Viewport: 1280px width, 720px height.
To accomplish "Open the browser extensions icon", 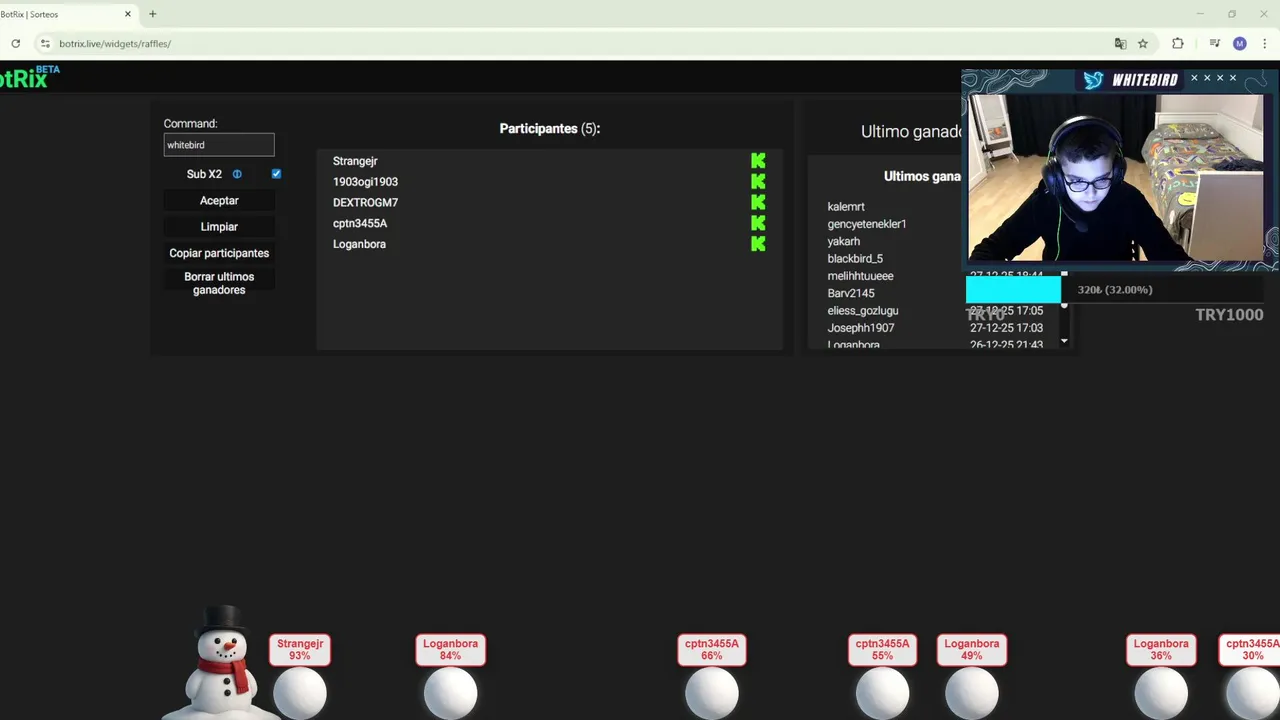I will (x=1178, y=44).
